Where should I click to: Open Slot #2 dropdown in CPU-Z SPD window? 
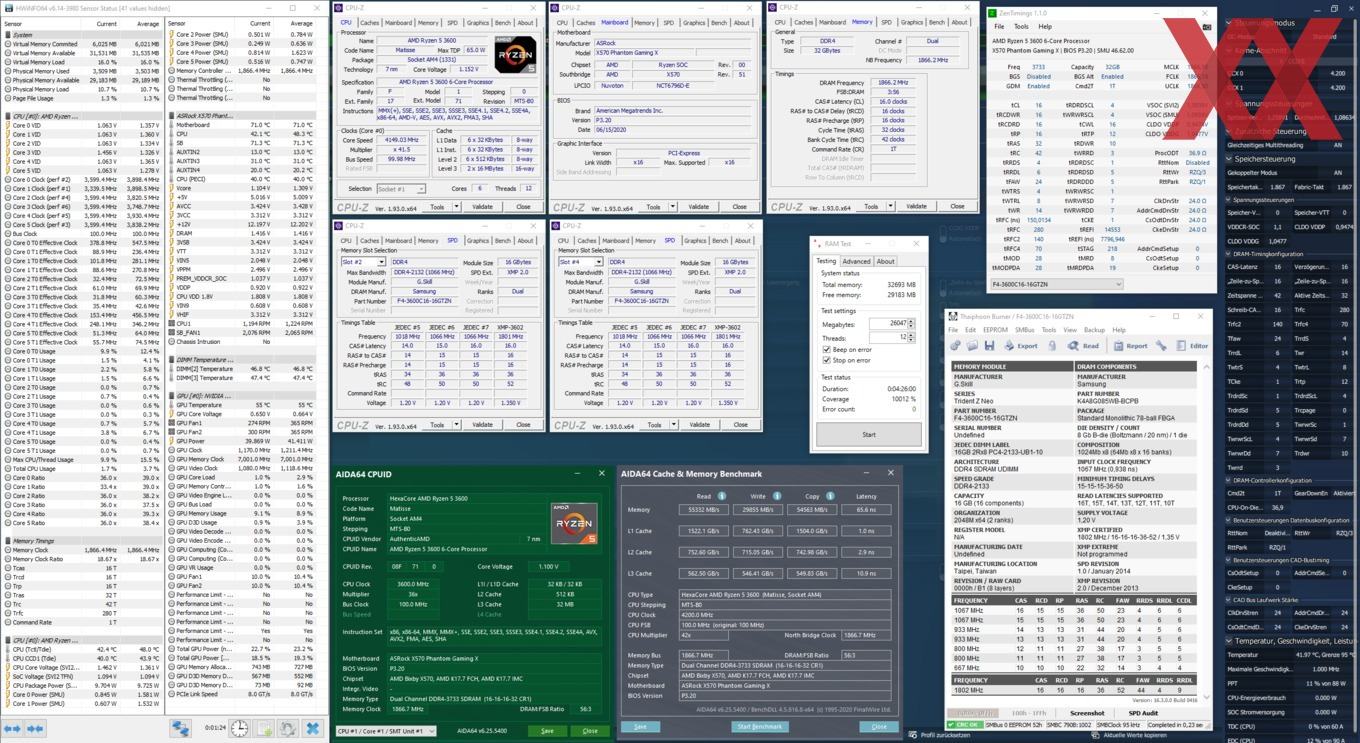362,262
